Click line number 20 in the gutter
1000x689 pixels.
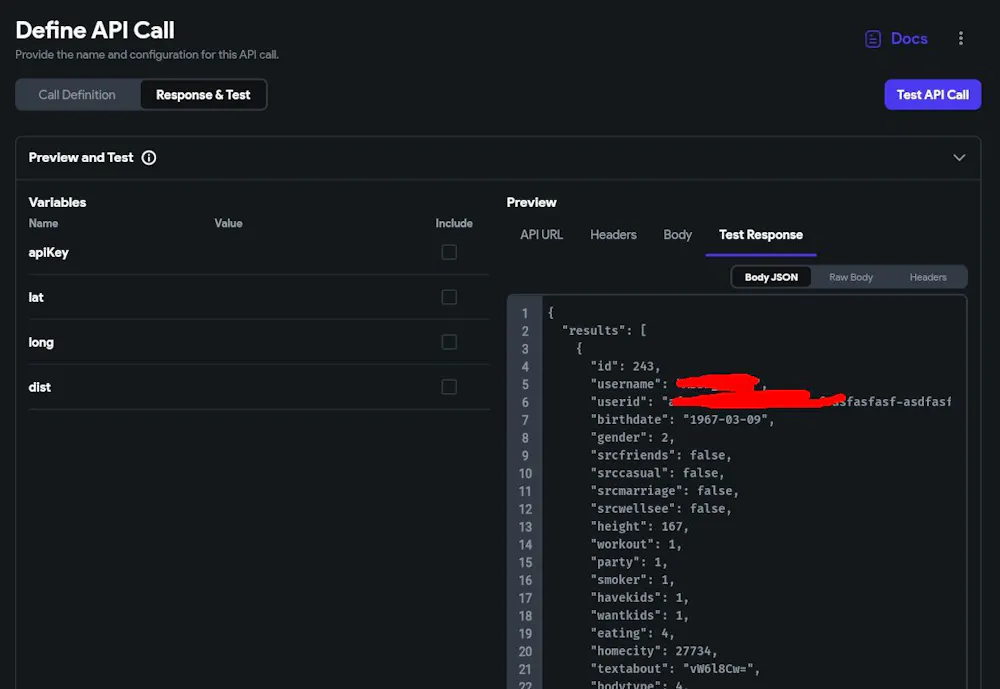[525, 651]
